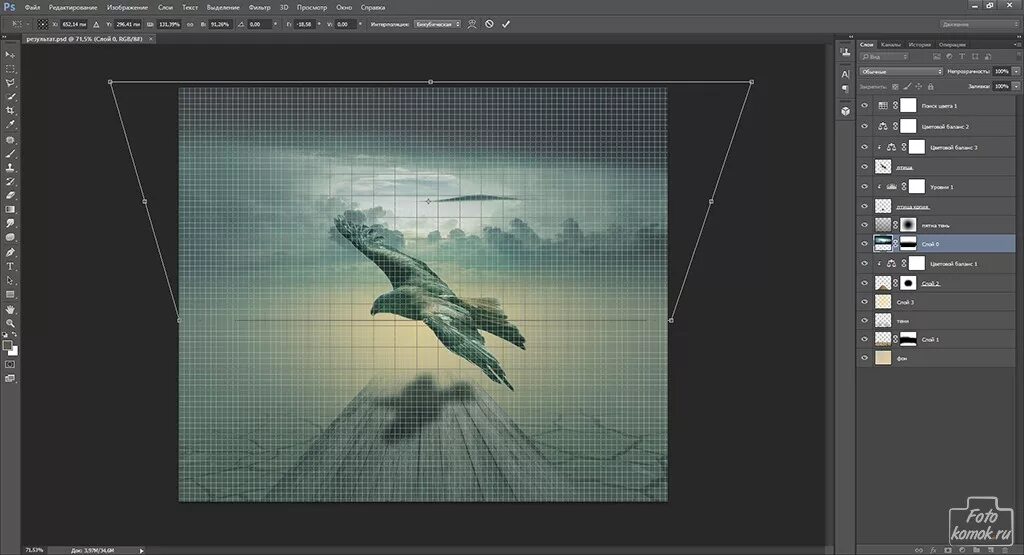Click the background color swatch
Viewport: 1024px width, 555px height.
point(13,351)
